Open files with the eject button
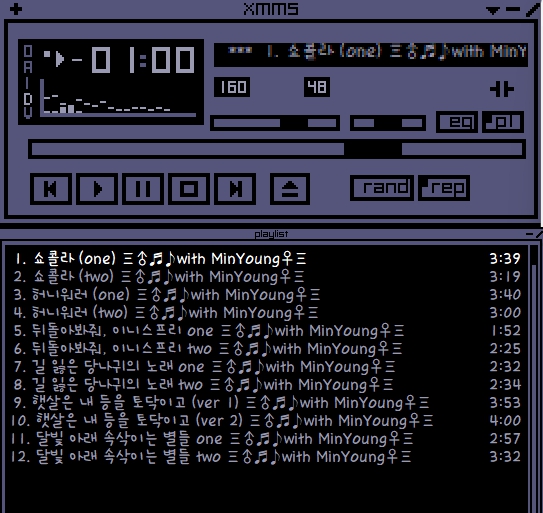This screenshot has width=543, height=513. click(x=290, y=189)
